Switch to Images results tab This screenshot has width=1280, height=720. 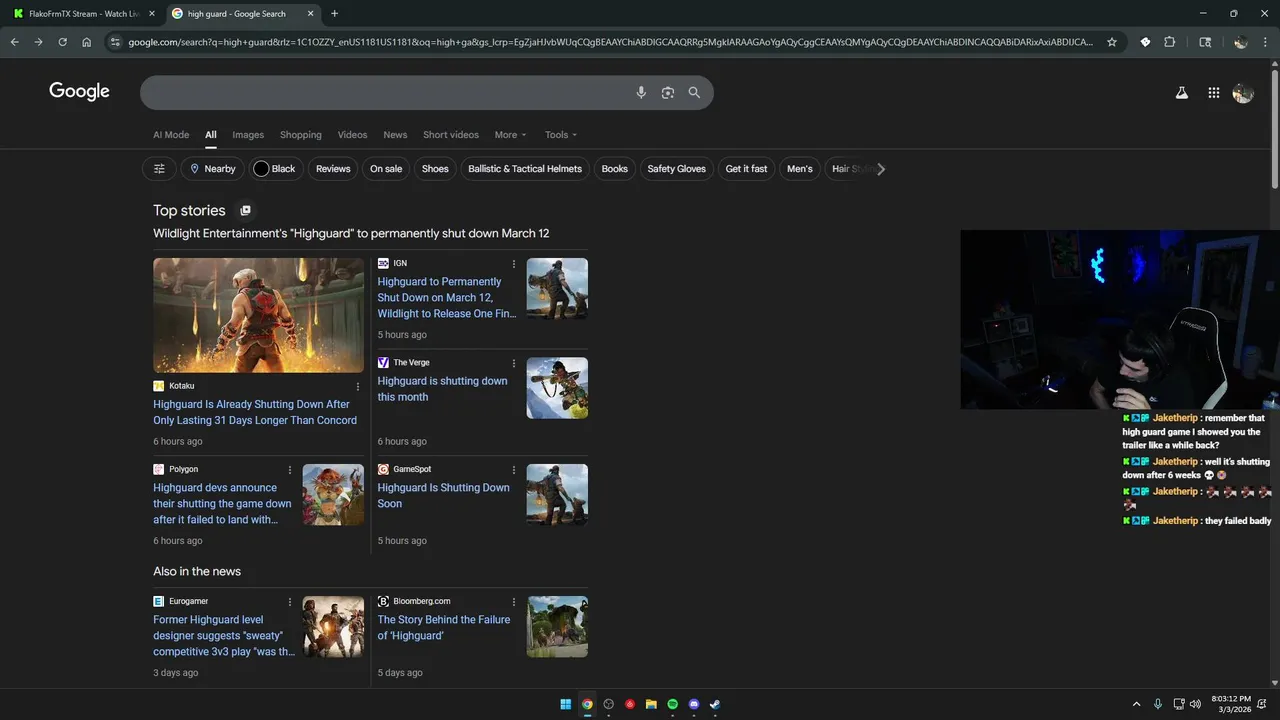click(248, 135)
